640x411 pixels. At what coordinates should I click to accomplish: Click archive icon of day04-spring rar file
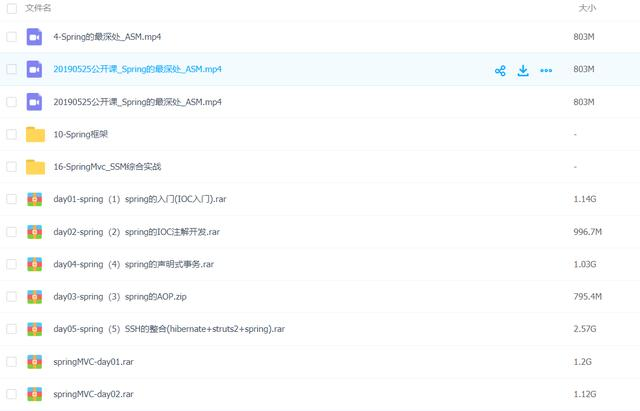35,264
